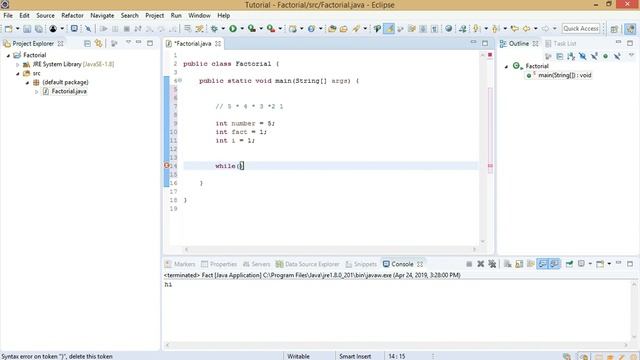
Task: Expand the JRE System Library node
Action: pyautogui.click(x=18, y=64)
